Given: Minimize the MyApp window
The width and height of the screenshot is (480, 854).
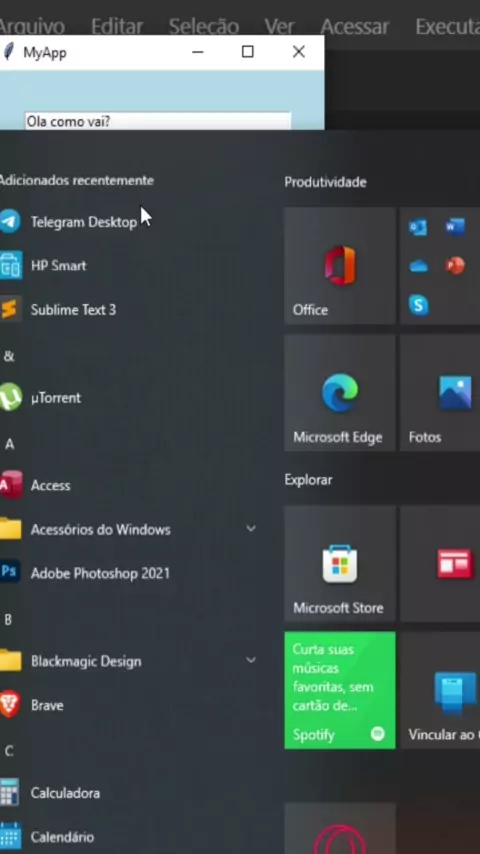Looking at the screenshot, I should pos(198,52).
